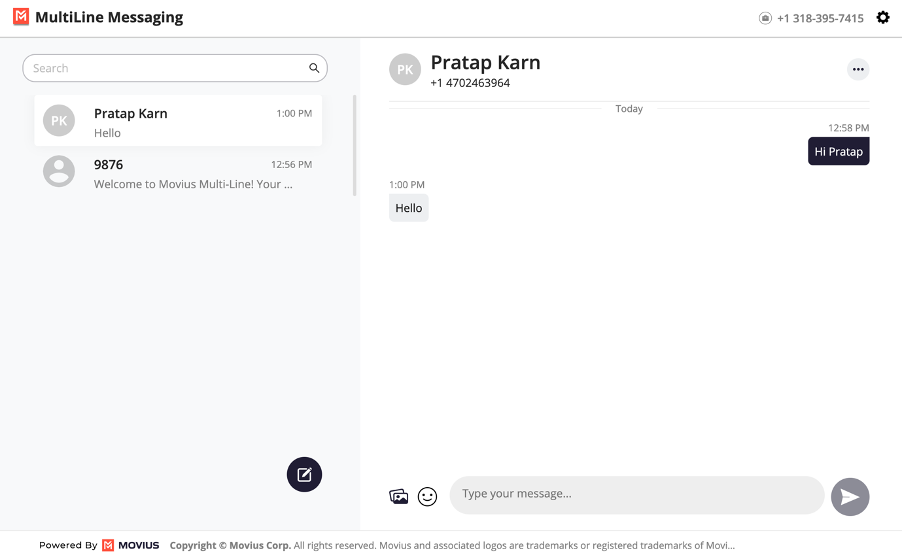The image size is (902, 560).
Task: Click the 12:56 PM time on 9876 row
Action: [292, 165]
